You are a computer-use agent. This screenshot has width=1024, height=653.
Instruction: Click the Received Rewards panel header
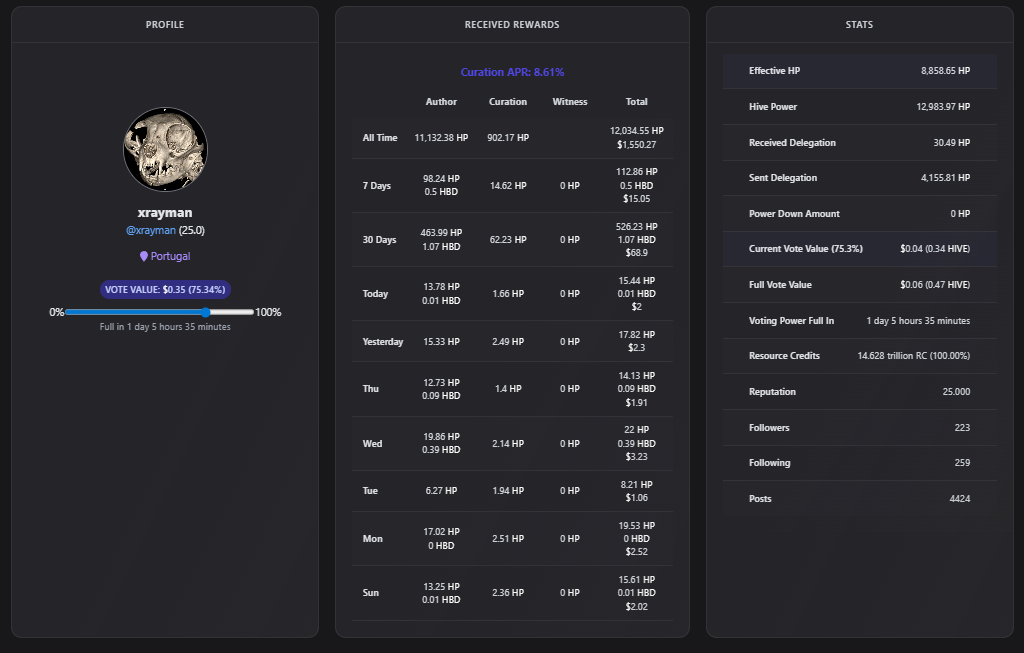(x=512, y=25)
